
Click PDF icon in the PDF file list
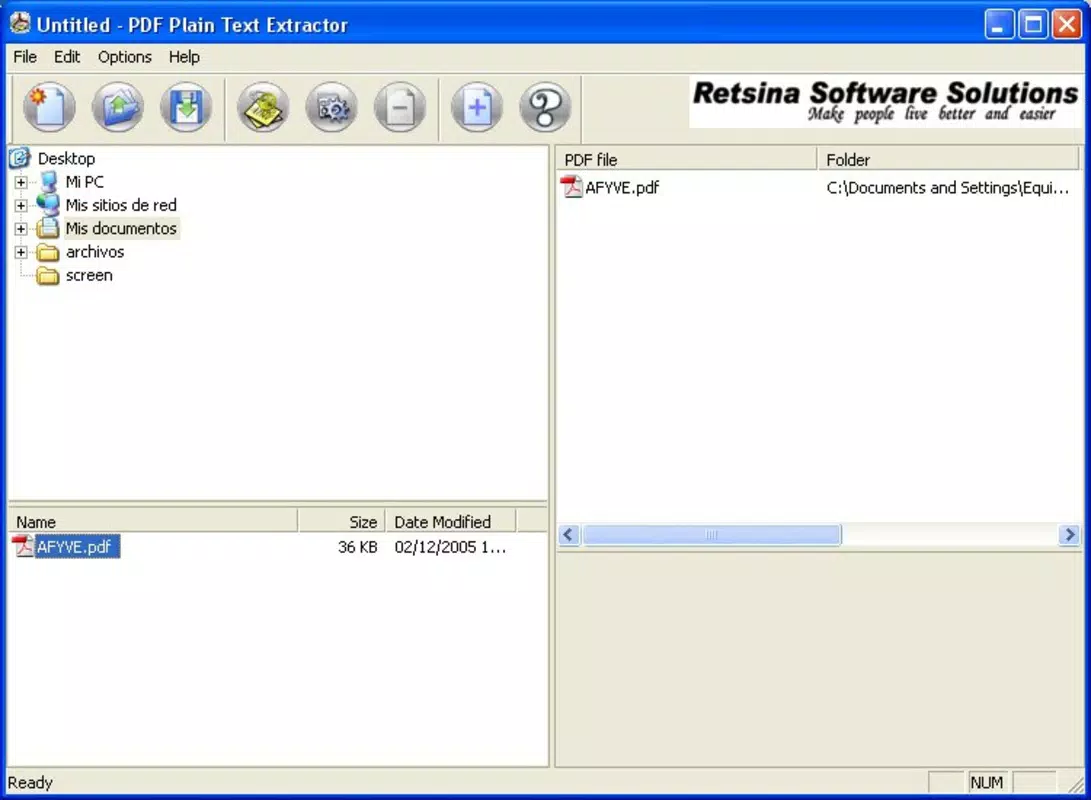pos(571,187)
